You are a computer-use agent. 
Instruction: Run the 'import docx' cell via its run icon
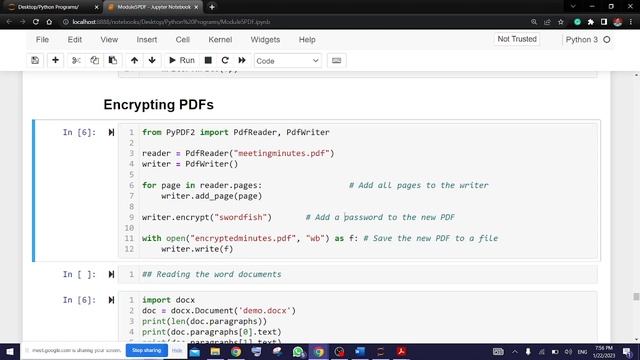pos(111,300)
